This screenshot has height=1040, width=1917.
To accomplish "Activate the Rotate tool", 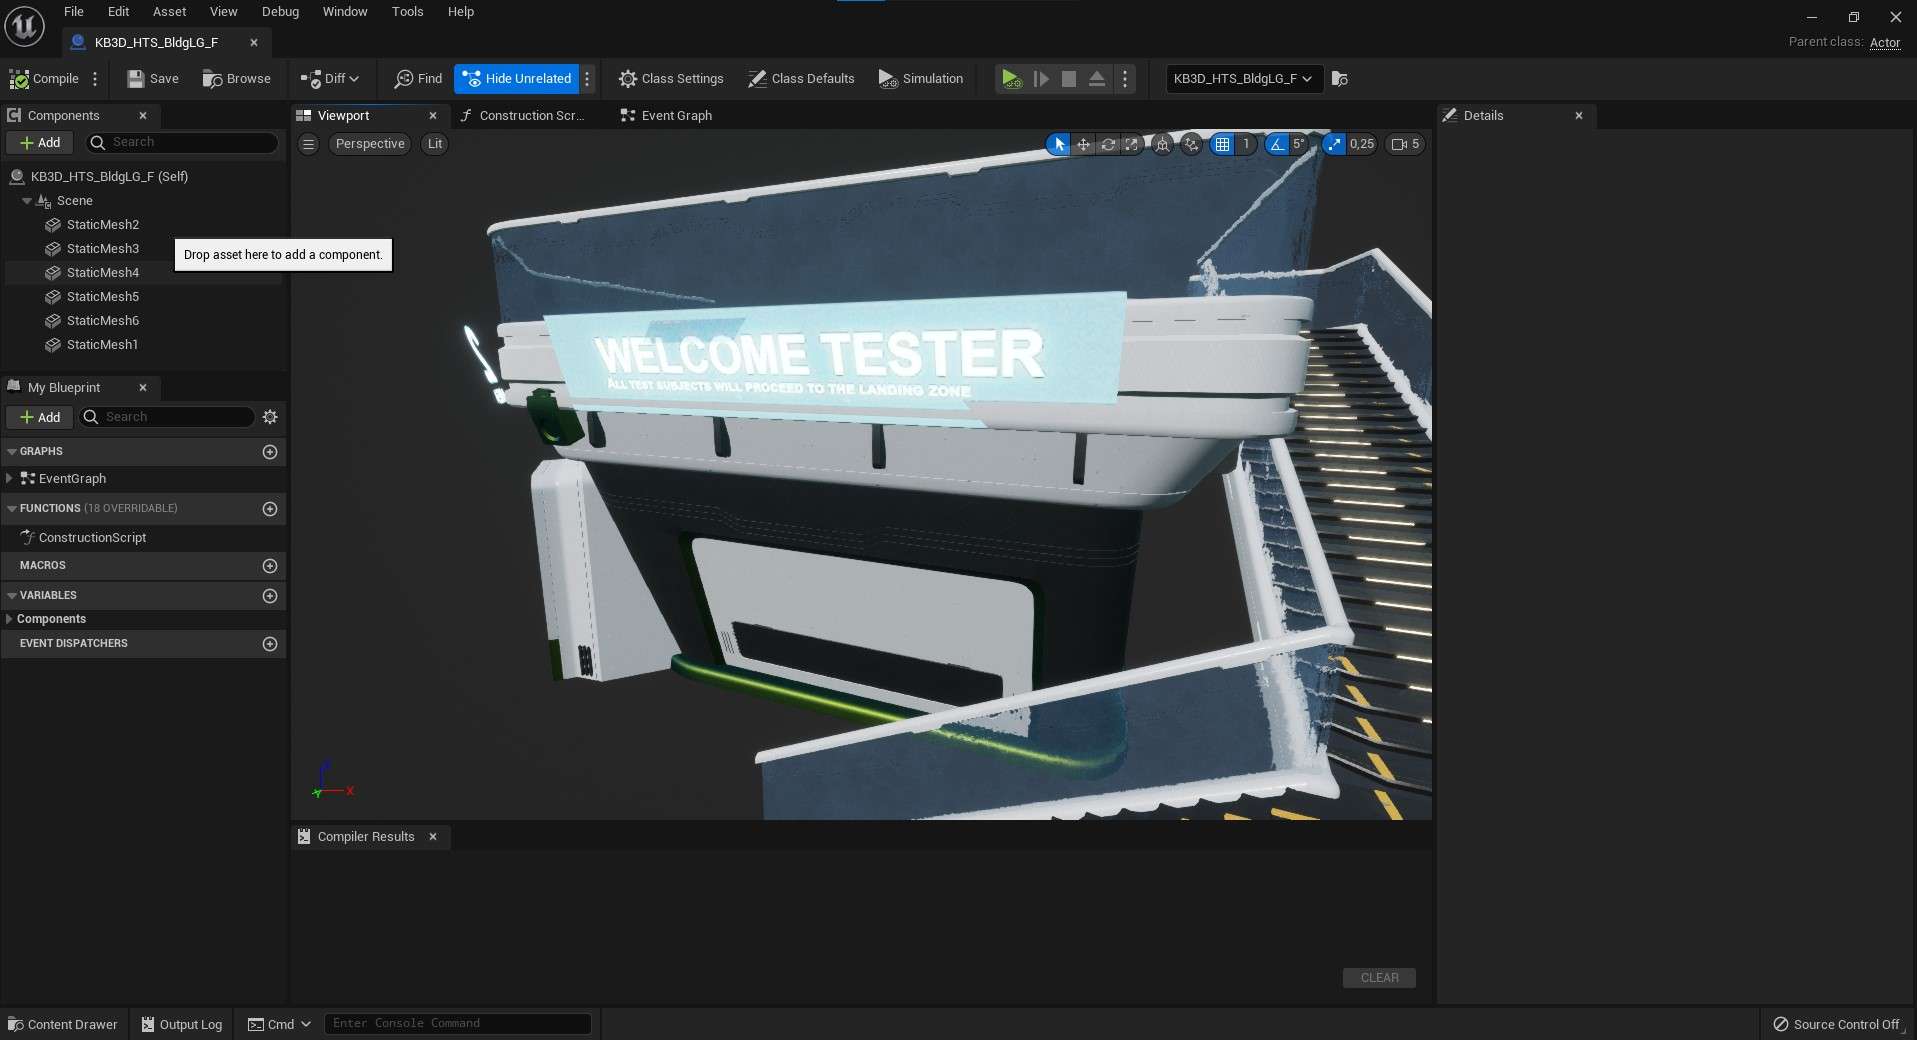I will coord(1108,144).
